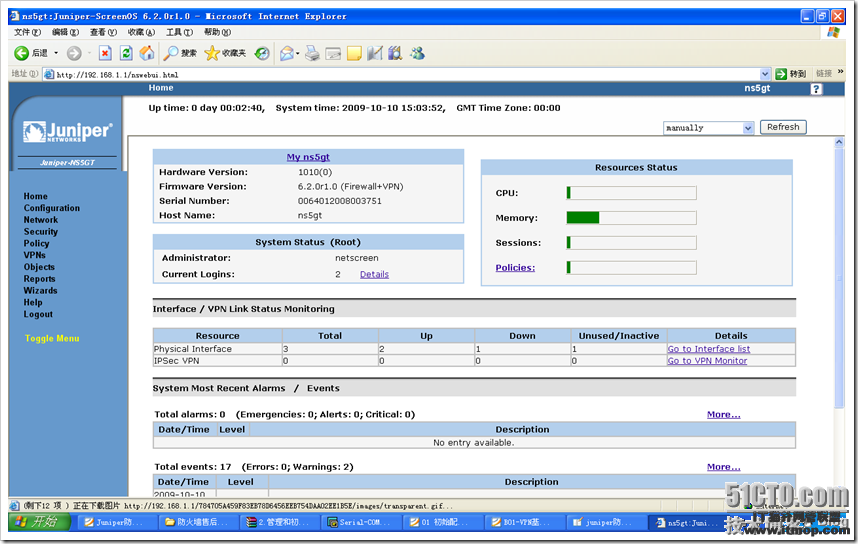Switch to 防火墙售后 folder taskbar item
Viewport: 858px width, 544px height.
(198, 522)
